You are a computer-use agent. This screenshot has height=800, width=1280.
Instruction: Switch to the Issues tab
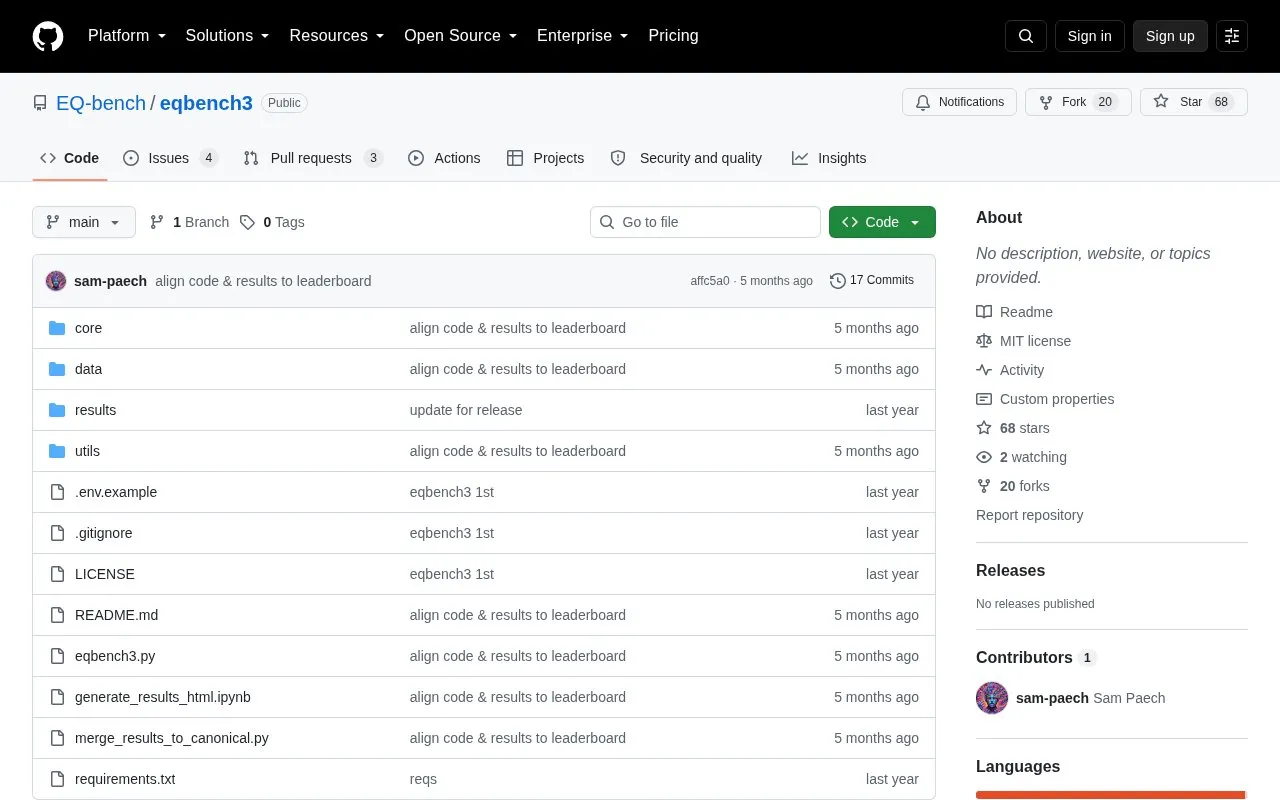pyautogui.click(x=170, y=158)
